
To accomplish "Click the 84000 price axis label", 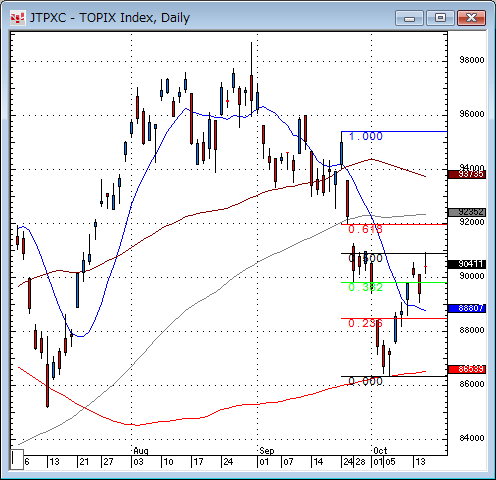I will click(472, 438).
